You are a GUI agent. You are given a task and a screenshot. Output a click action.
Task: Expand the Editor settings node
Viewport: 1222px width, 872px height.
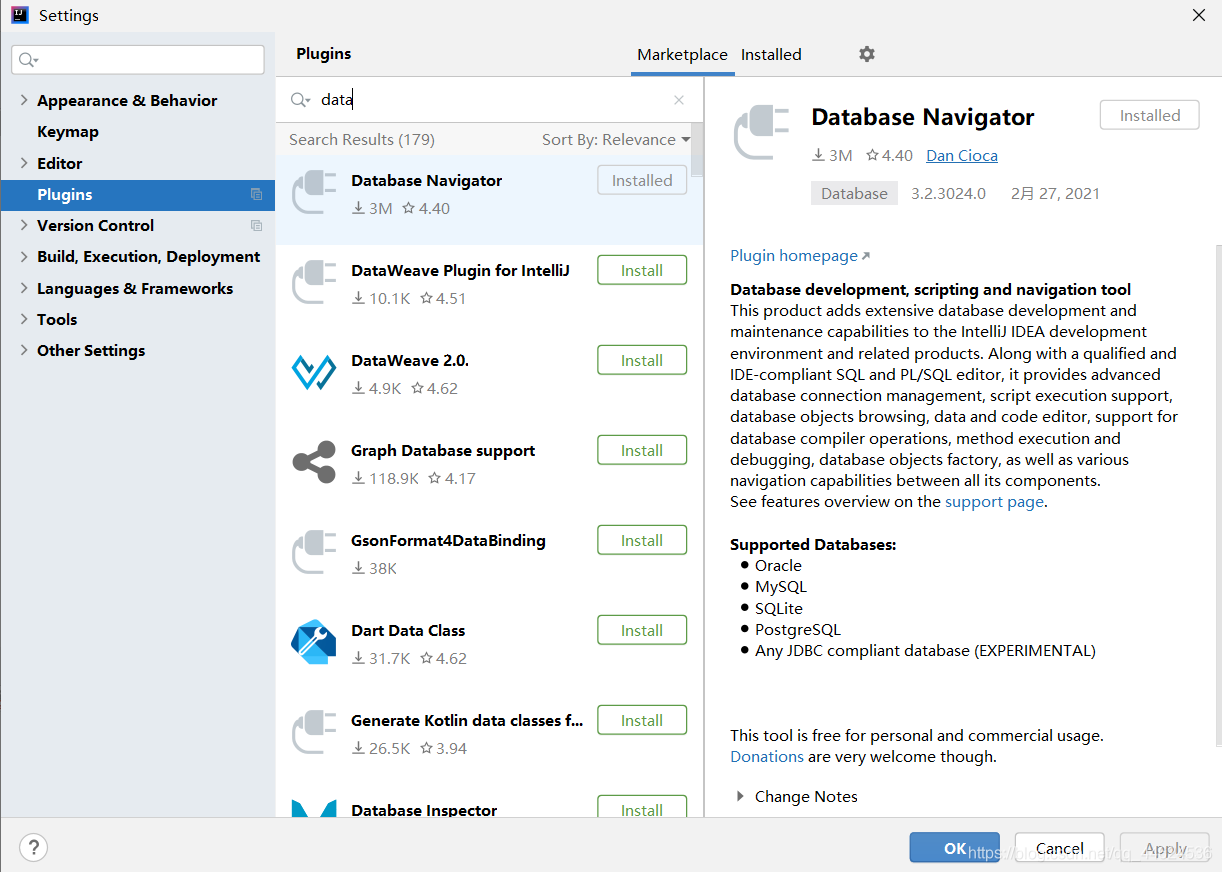tap(24, 163)
